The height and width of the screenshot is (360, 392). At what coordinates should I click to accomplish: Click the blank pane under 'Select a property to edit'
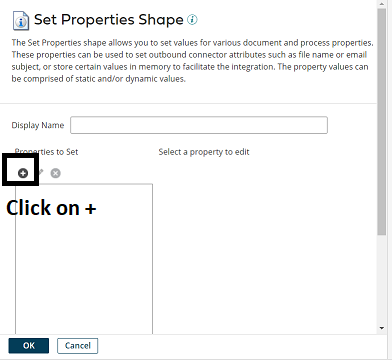click(263, 243)
